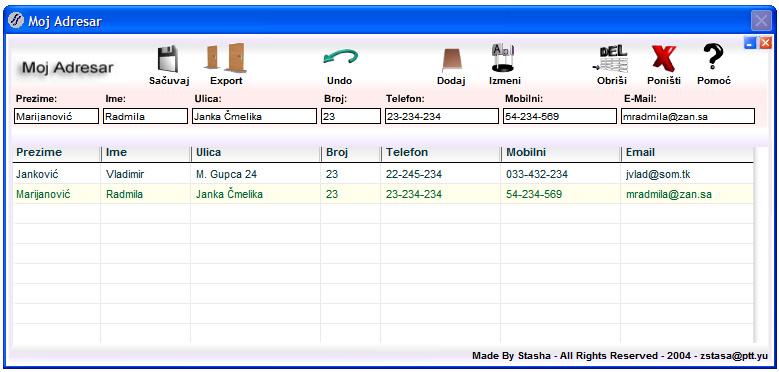Click the red Poništi X icon
The height and width of the screenshot is (372, 779).
point(664,59)
